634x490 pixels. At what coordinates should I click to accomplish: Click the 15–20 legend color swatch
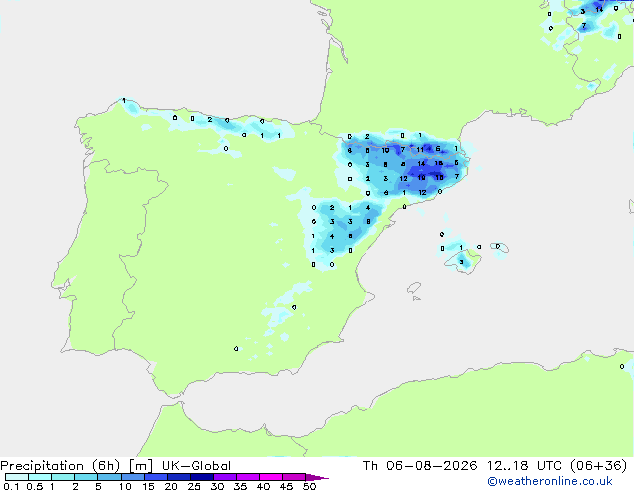pyautogui.click(x=155, y=477)
